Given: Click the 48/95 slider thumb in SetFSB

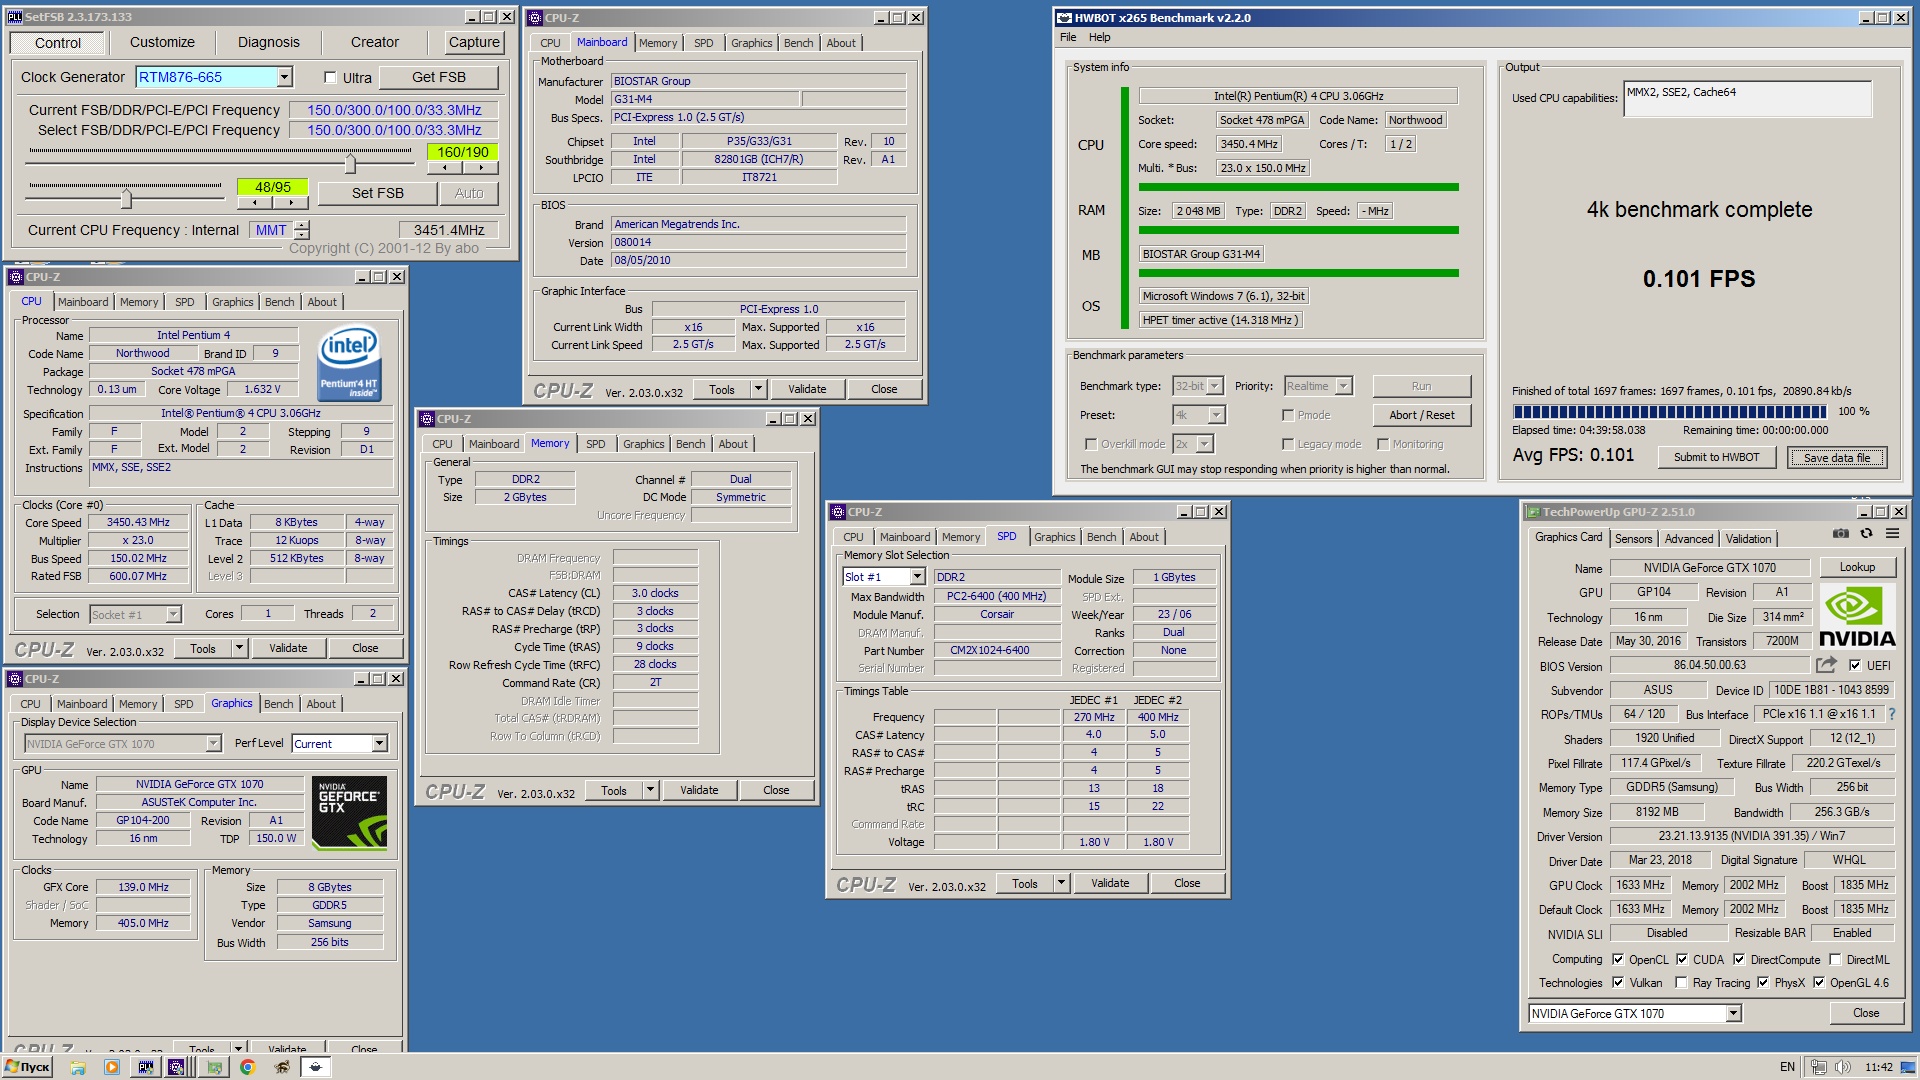Looking at the screenshot, I should click(x=126, y=197).
